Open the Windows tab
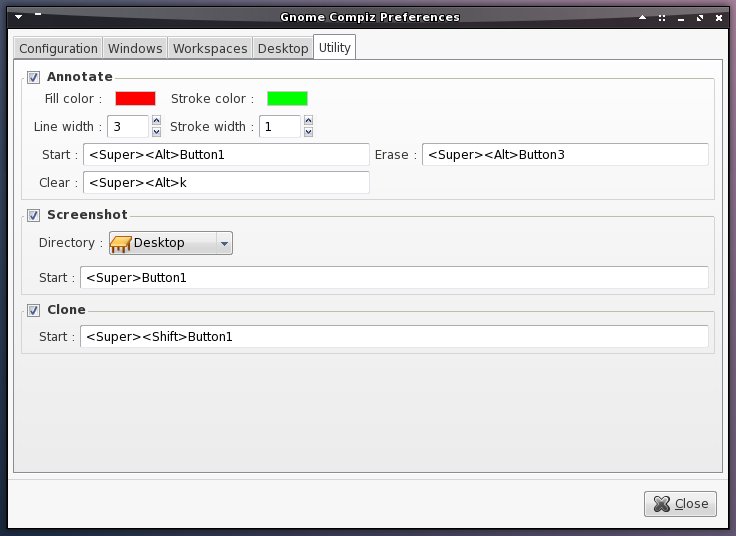Viewport: 736px width, 536px height. [135, 48]
